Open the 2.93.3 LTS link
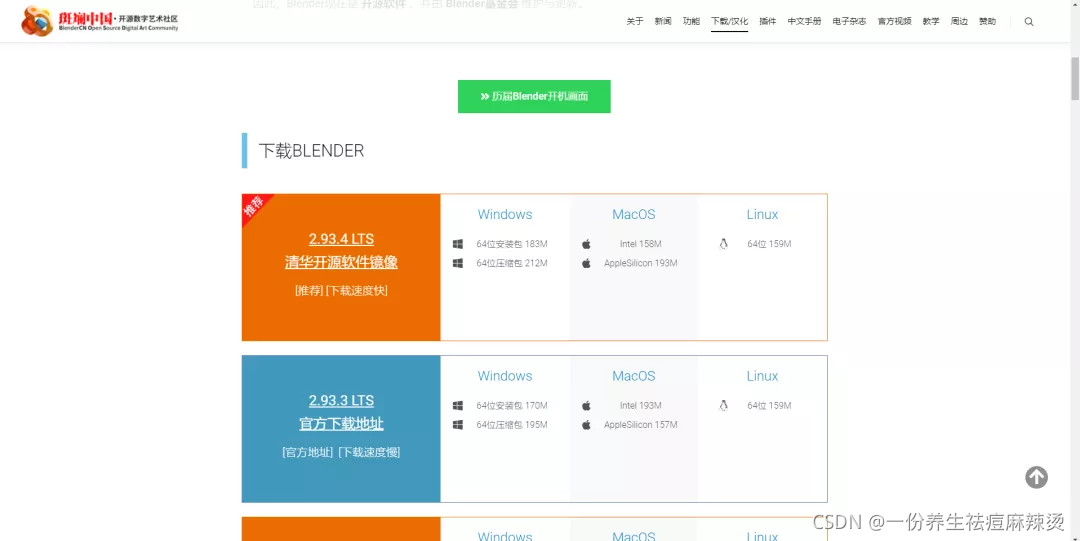This screenshot has width=1080, height=541. (341, 400)
